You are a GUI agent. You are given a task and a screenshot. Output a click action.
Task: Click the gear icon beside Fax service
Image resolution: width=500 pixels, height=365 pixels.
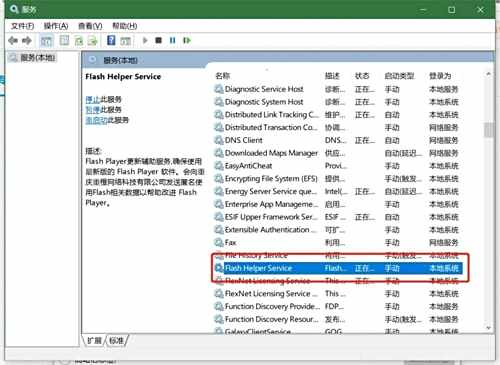click(219, 242)
